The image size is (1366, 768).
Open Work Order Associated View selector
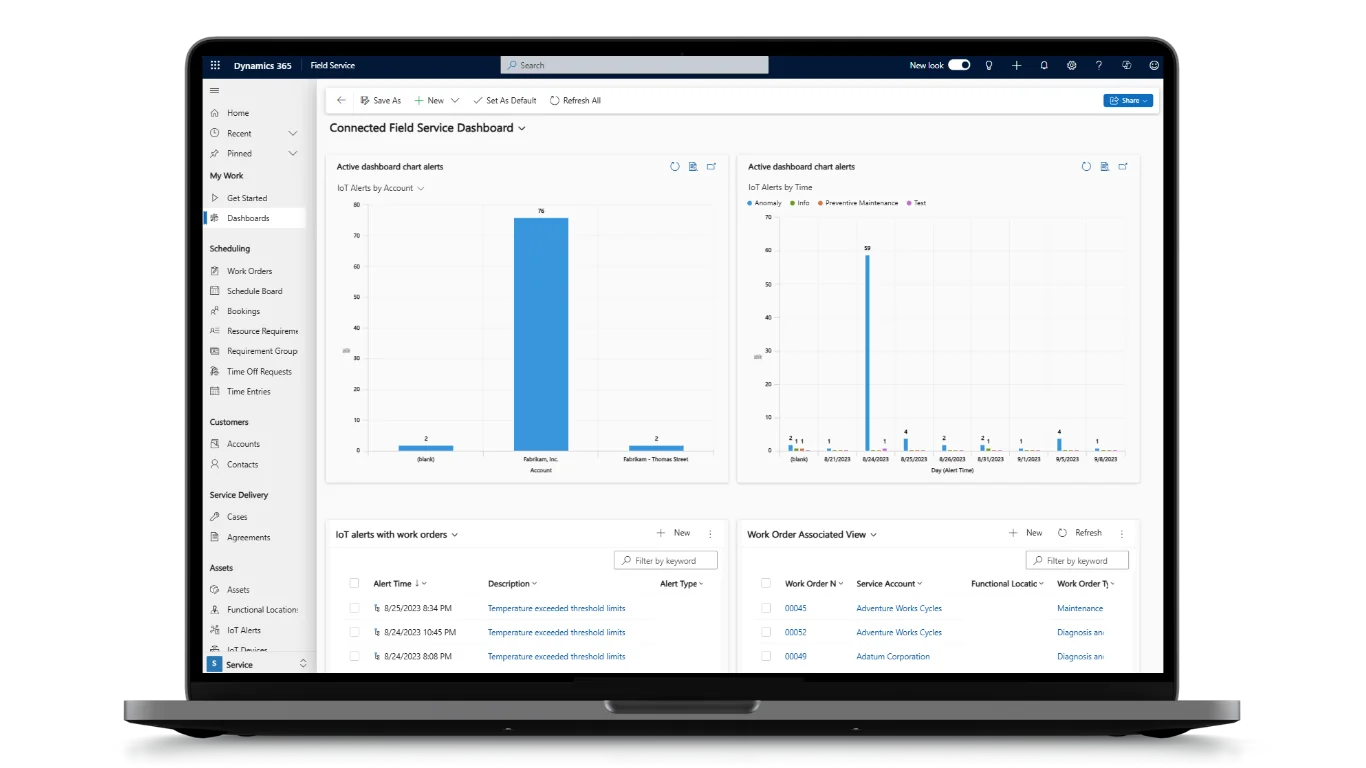coord(811,535)
